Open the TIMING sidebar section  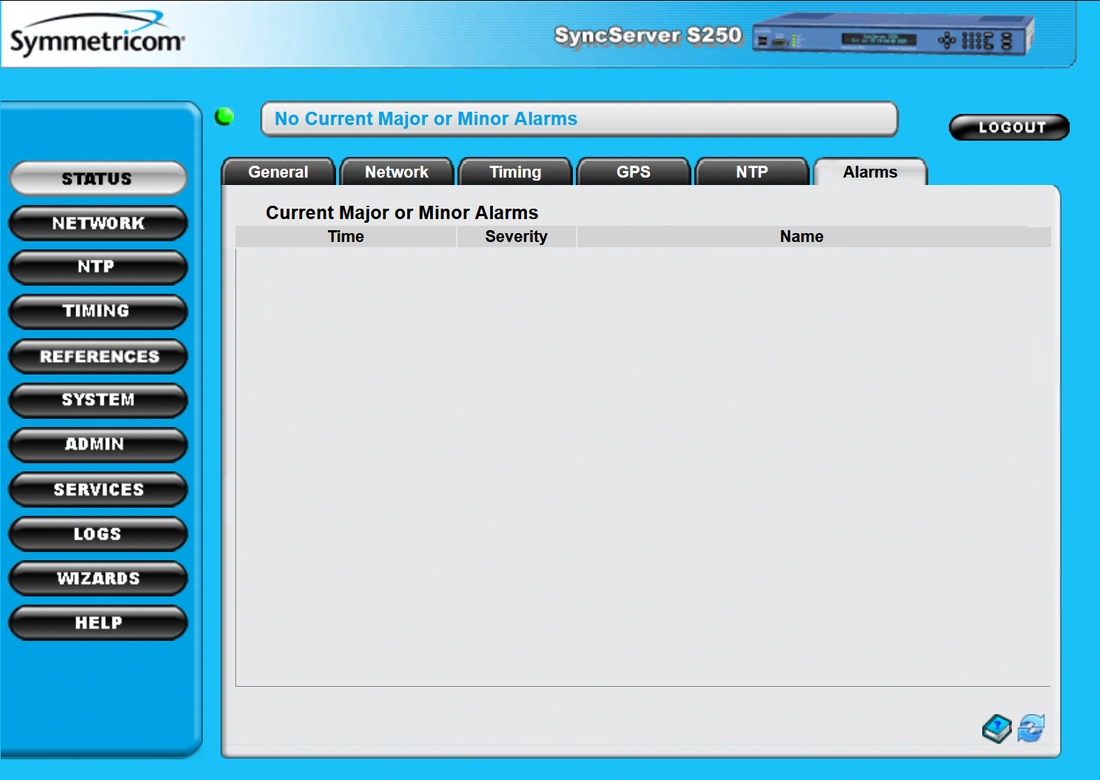(x=98, y=311)
